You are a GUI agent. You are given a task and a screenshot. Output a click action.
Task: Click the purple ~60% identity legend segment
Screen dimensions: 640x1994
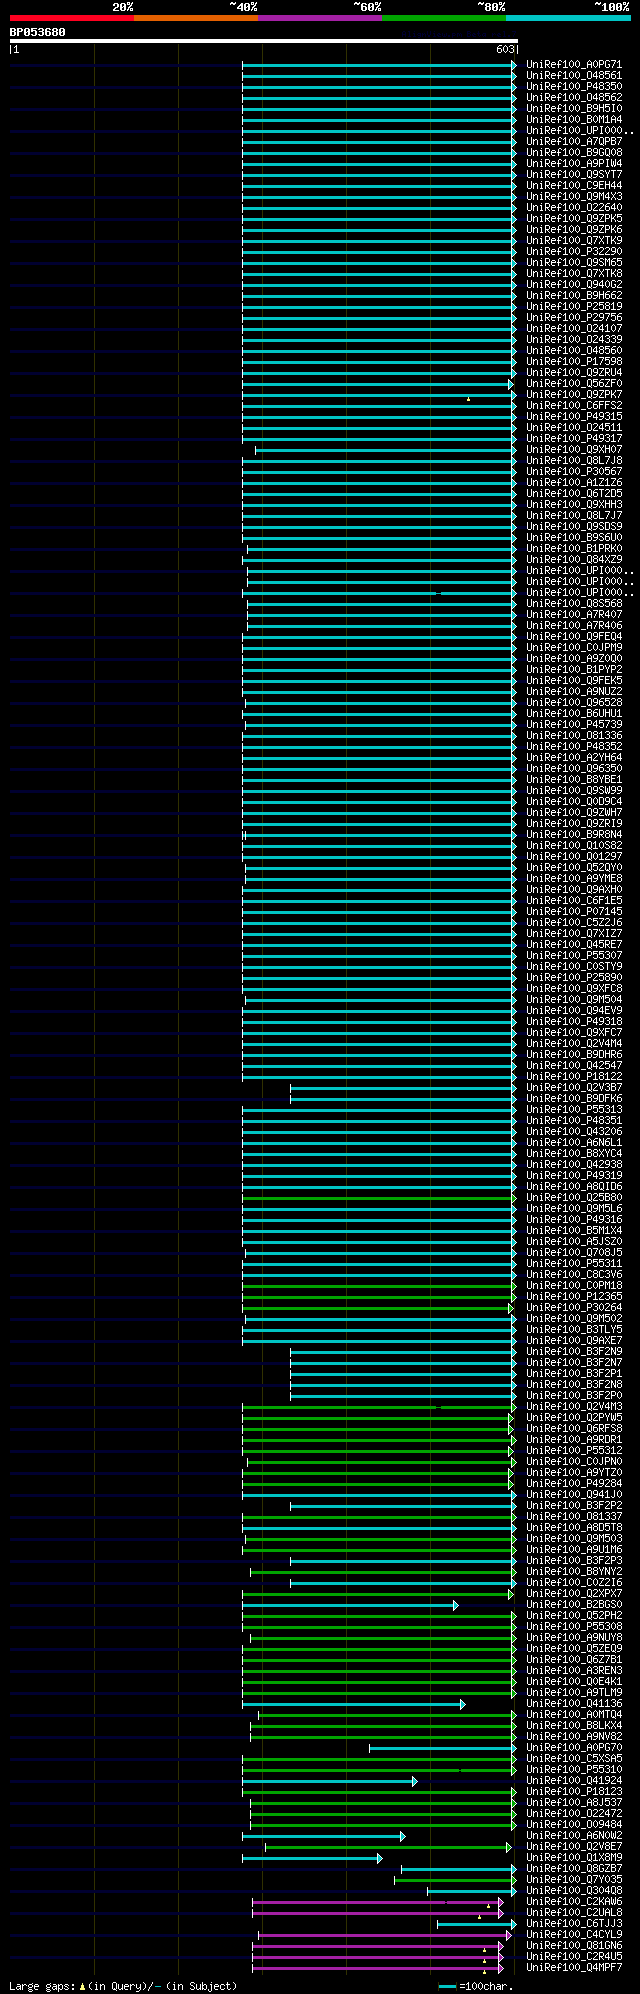pos(320,18)
